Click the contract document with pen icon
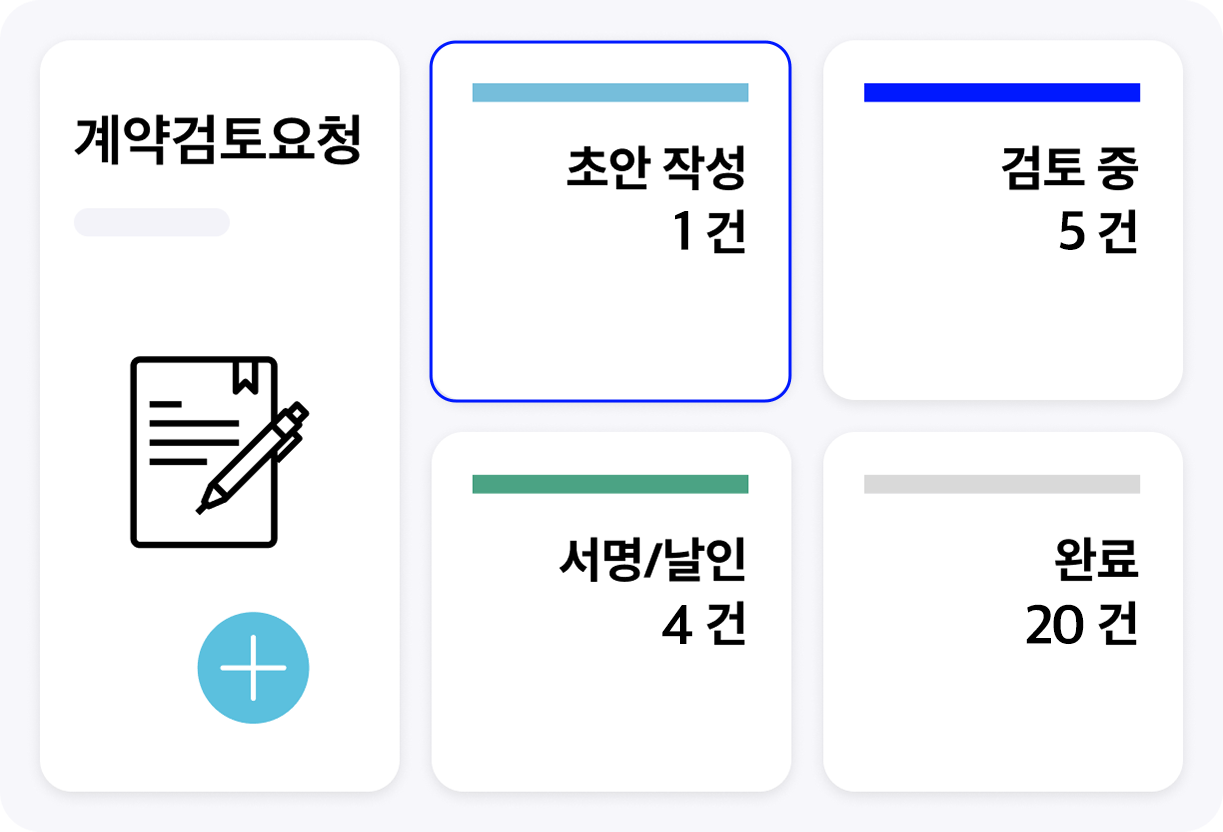 coord(219,452)
